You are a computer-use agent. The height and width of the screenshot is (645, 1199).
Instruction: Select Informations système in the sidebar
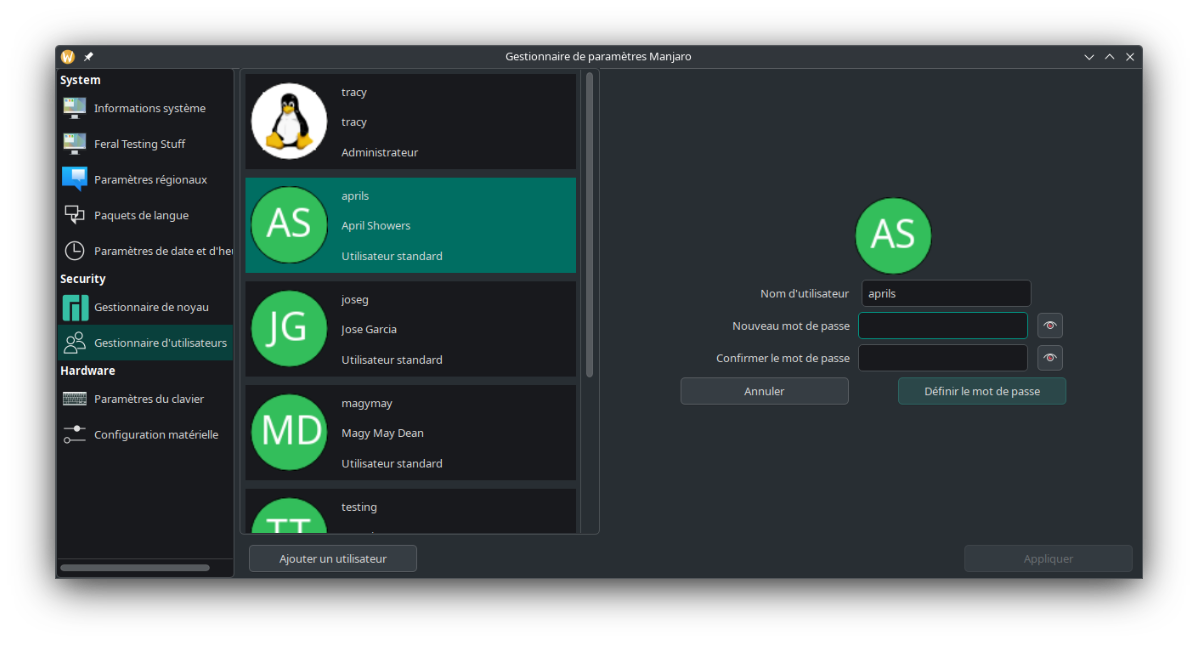[x=145, y=109]
